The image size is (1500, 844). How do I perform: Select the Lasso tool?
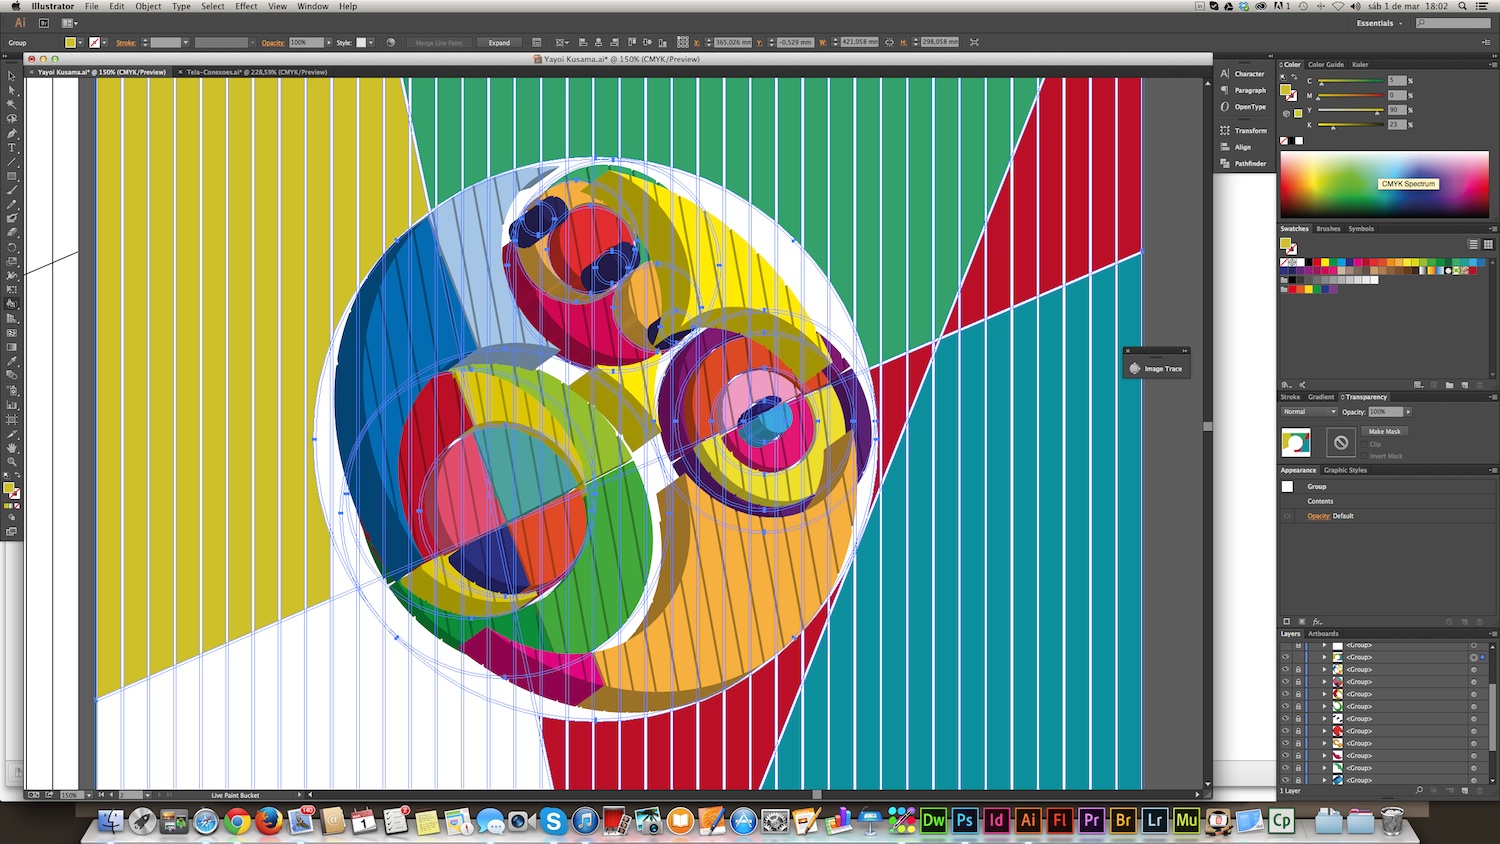(12, 118)
